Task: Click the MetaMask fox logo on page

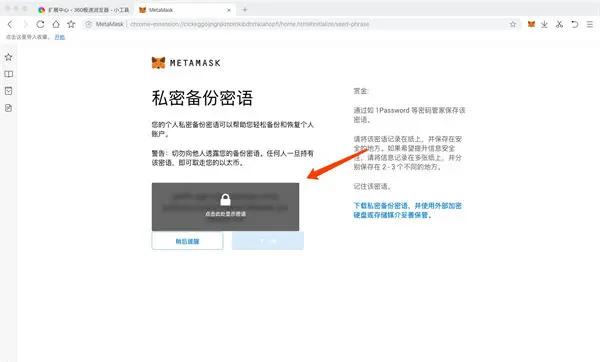Action: [158, 63]
